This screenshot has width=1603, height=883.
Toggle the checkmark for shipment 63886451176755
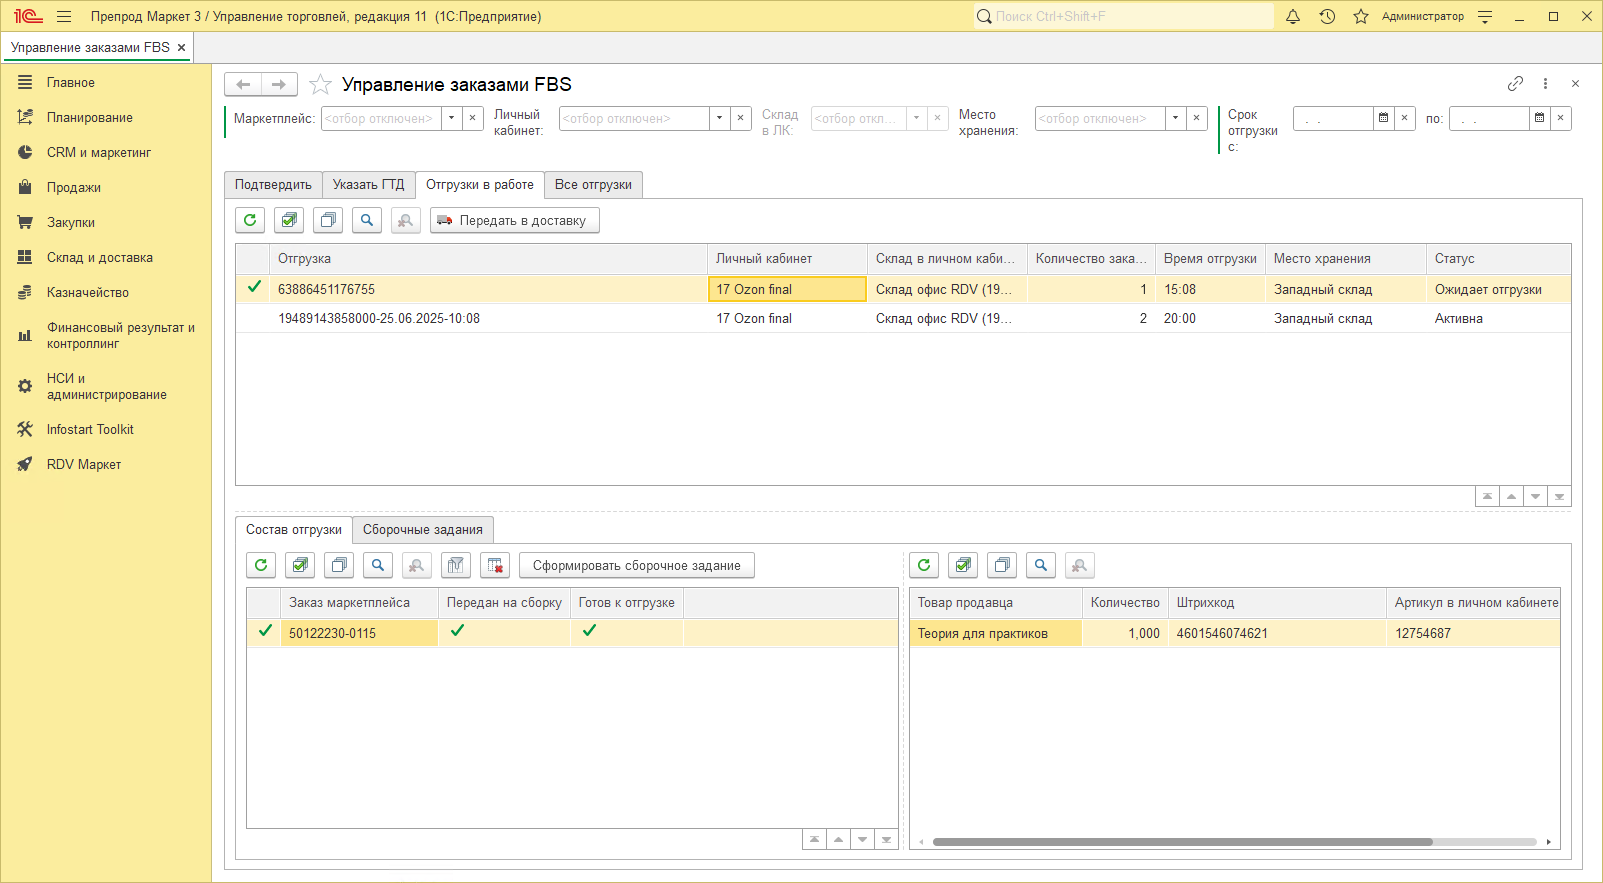point(254,288)
